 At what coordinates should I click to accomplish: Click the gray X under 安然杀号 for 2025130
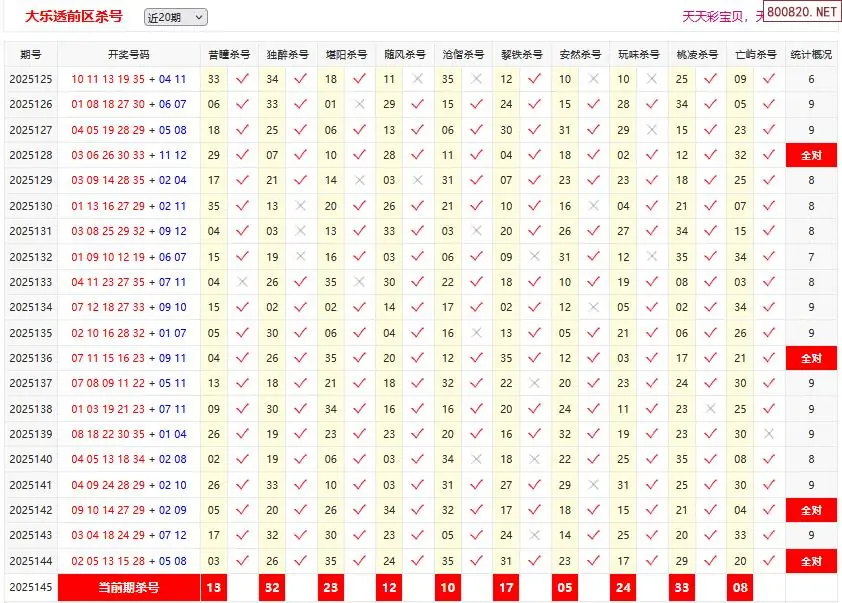click(x=593, y=206)
